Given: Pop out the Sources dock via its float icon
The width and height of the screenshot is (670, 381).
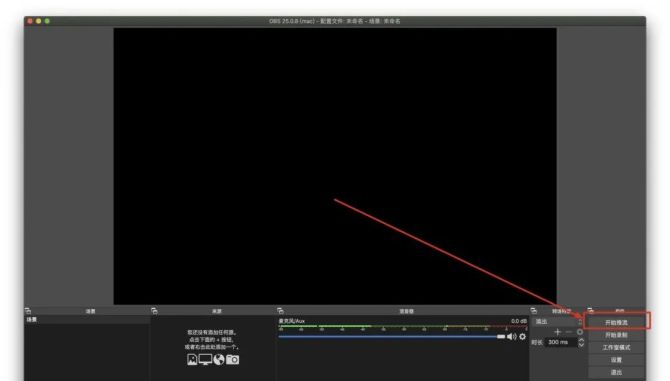Looking at the screenshot, I should [154, 311].
